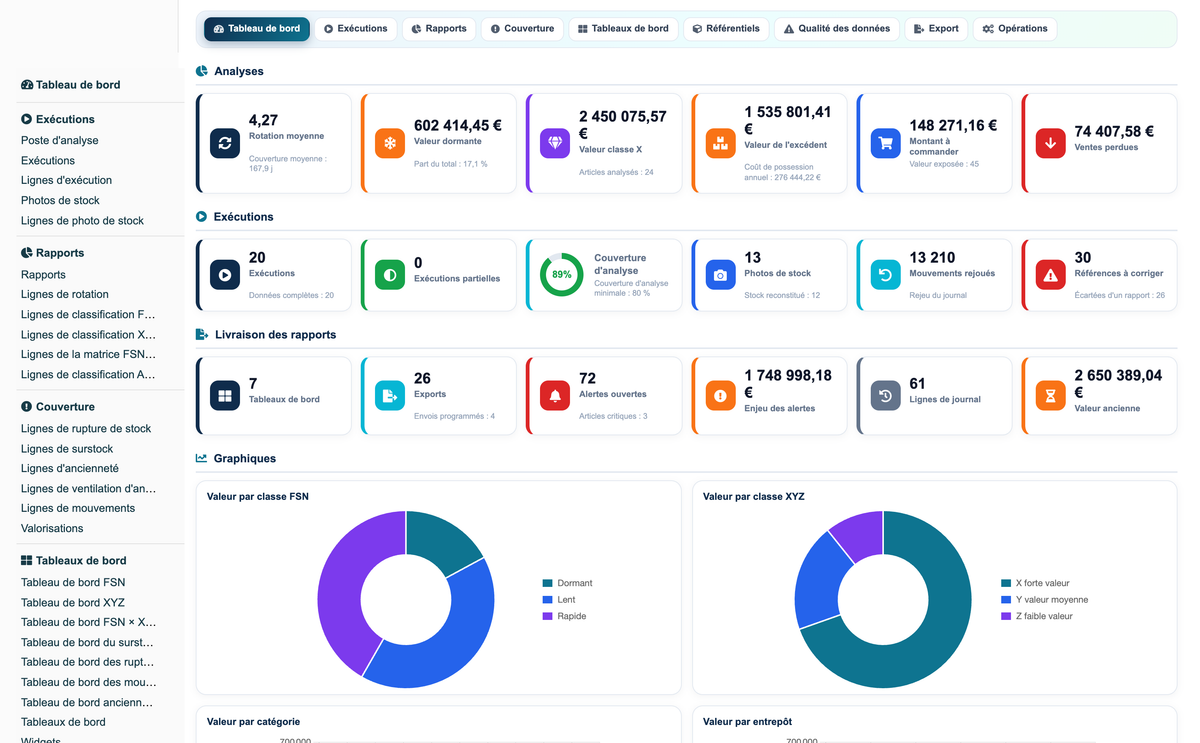Click 'Stock reconstitué : 12' text
Viewport: 1200px width, 743px height.
pyautogui.click(x=782, y=295)
